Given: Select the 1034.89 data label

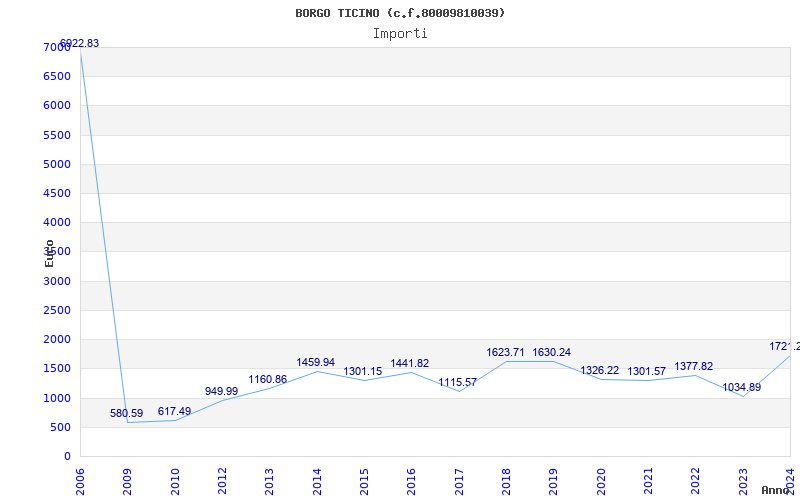Looking at the screenshot, I should [x=741, y=387].
